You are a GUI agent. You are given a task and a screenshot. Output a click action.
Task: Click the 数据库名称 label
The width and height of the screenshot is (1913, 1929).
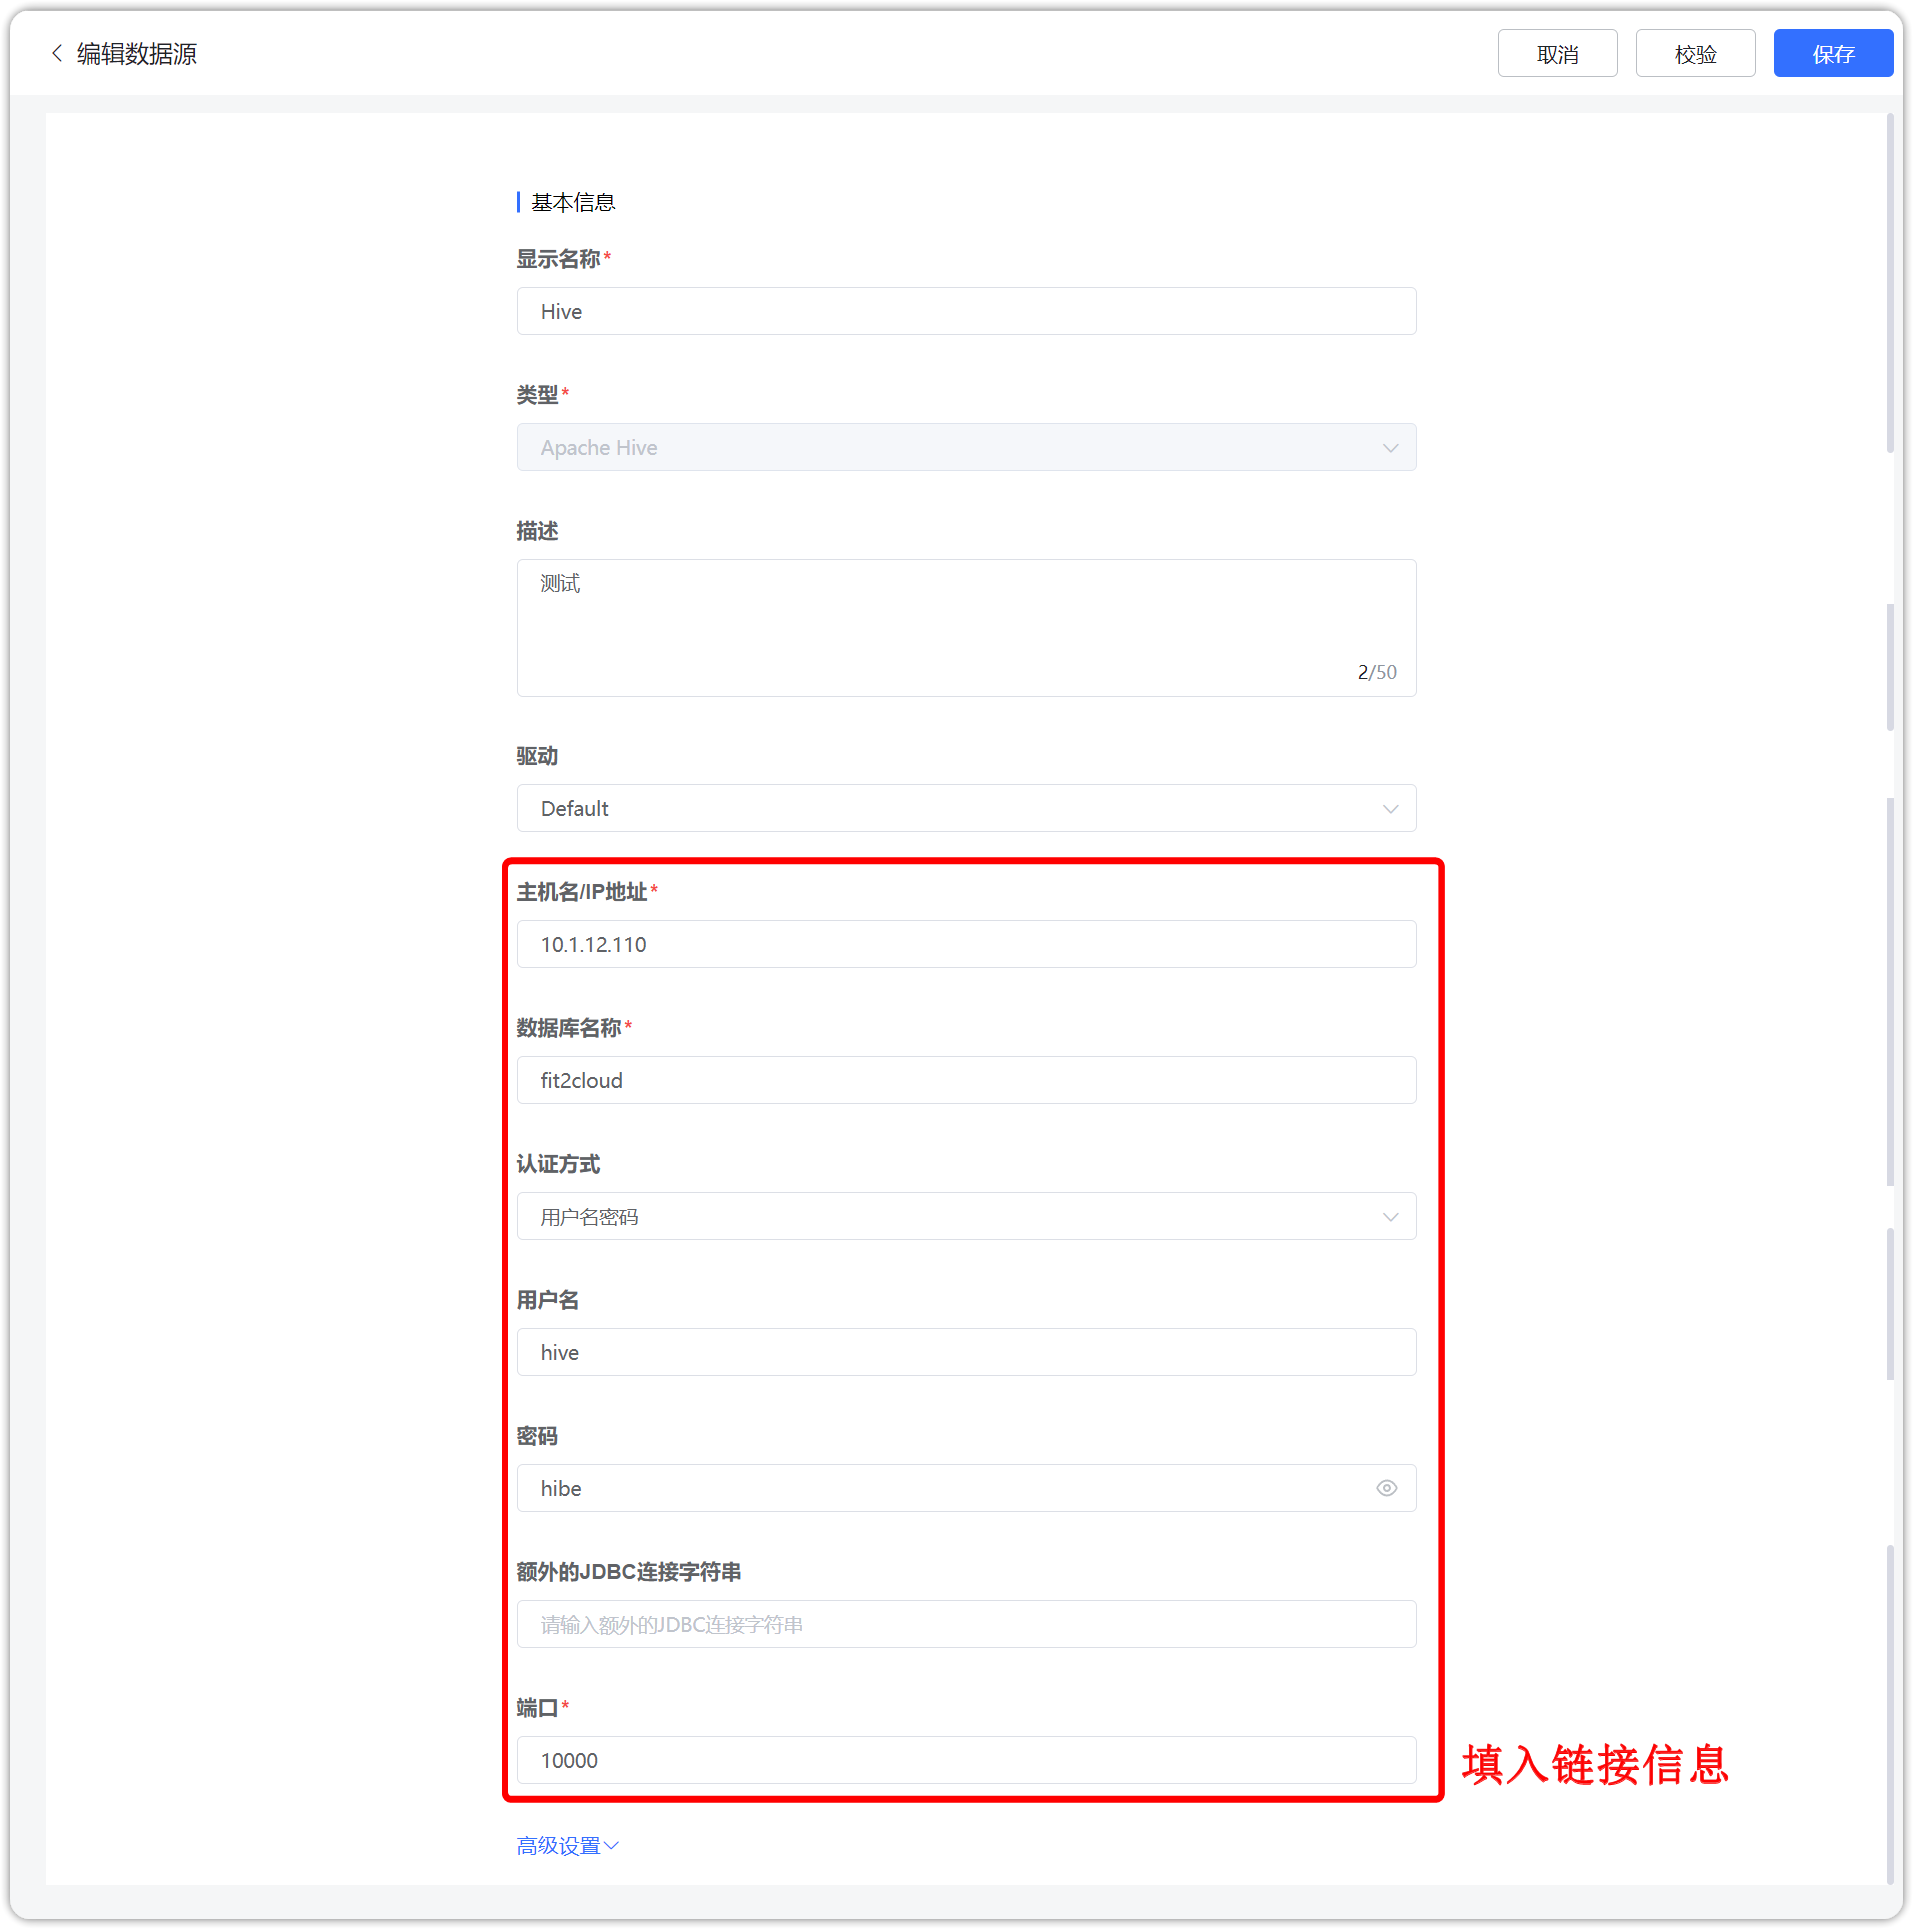(x=569, y=1028)
